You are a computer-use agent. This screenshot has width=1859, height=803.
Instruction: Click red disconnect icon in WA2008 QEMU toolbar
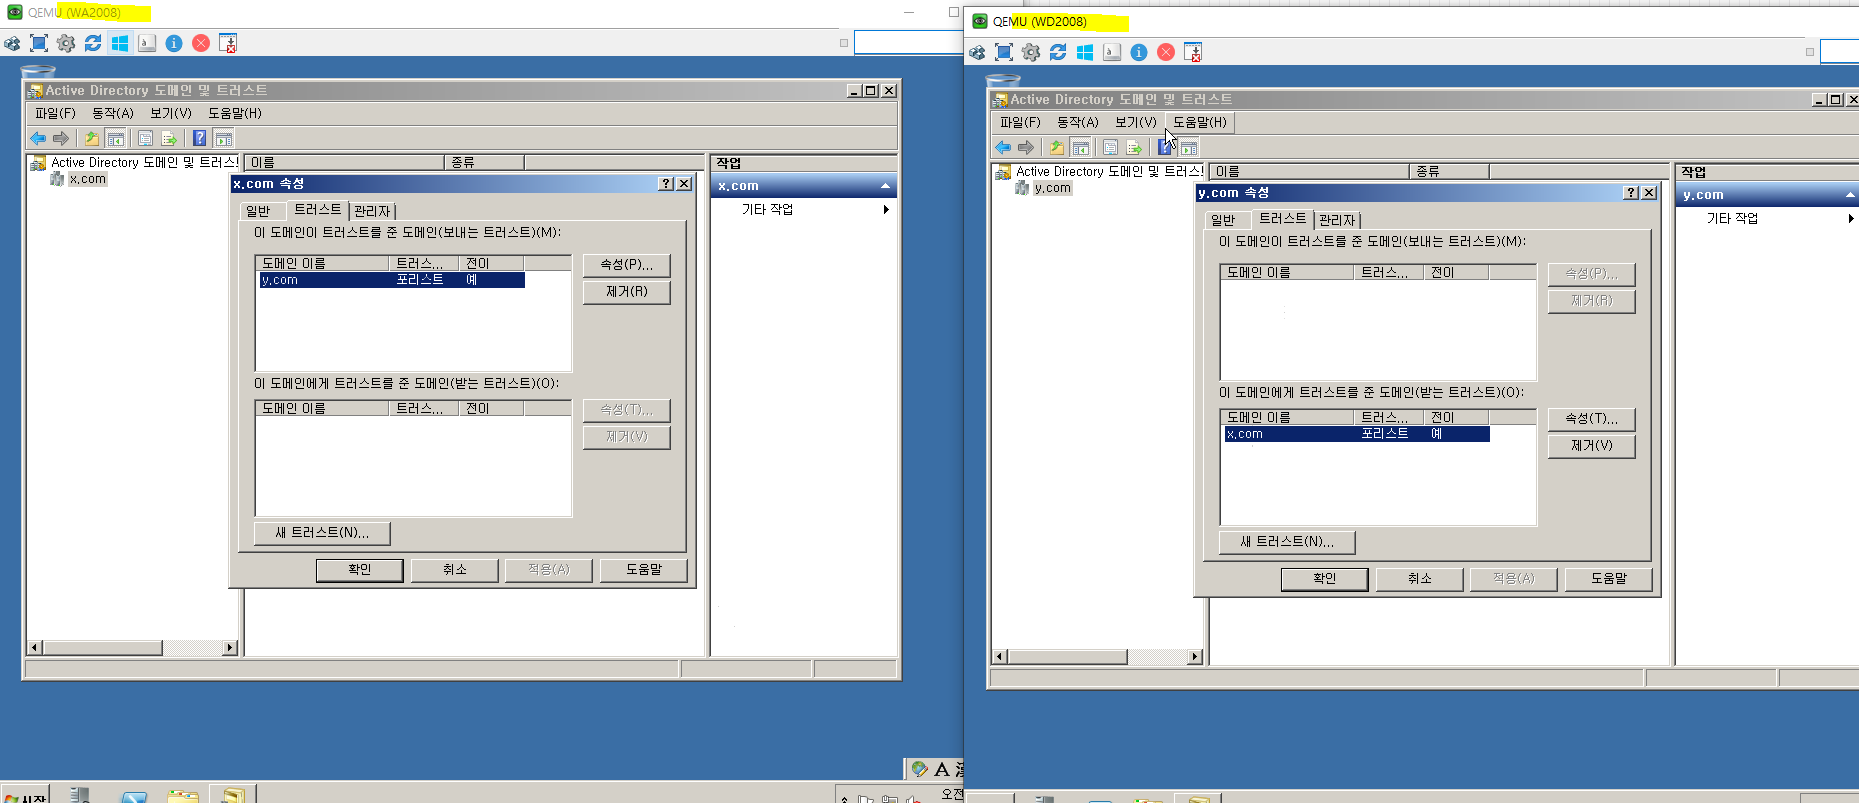tap(201, 43)
